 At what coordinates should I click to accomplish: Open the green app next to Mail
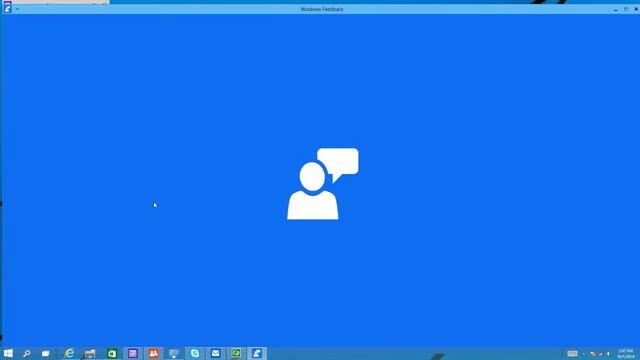click(236, 353)
